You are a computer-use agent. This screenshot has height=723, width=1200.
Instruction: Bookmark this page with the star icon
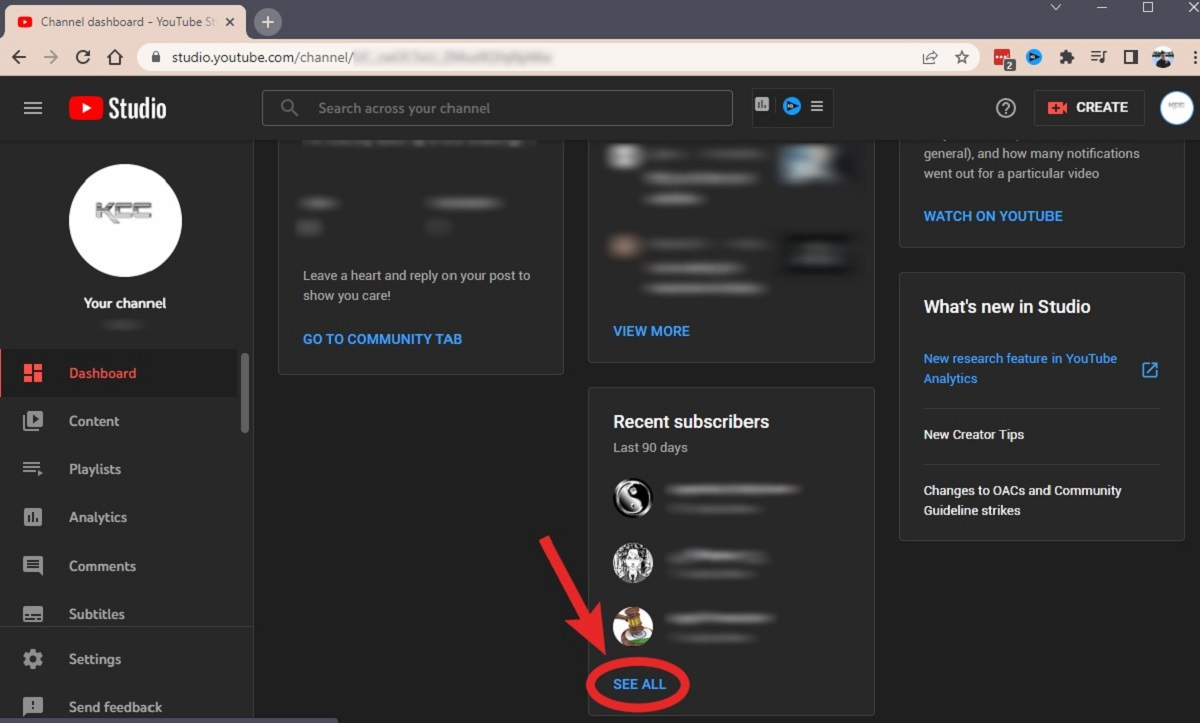[962, 57]
